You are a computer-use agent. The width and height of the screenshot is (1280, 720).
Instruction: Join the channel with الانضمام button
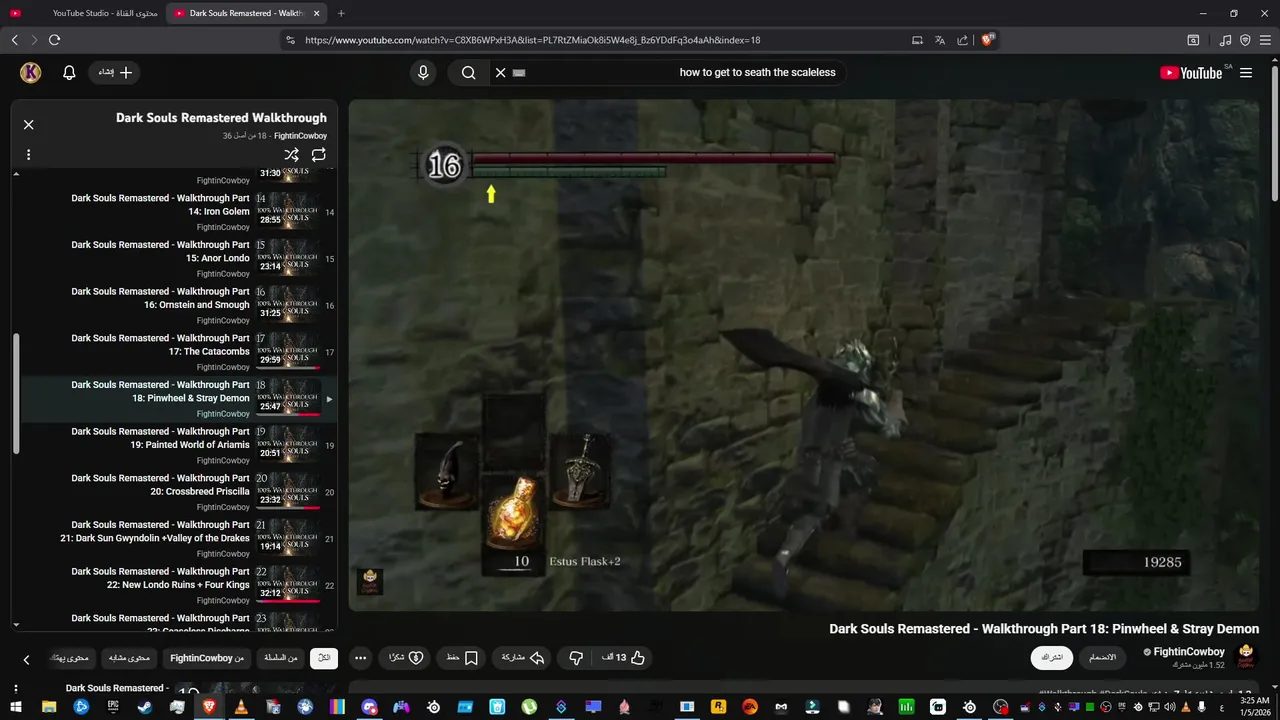[x=1102, y=658]
